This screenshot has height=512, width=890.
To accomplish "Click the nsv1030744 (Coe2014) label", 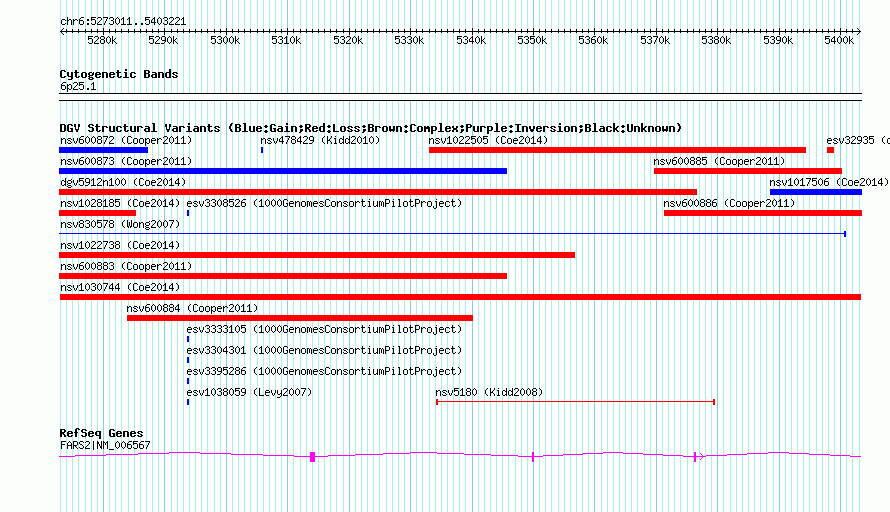I will (x=120, y=287).
